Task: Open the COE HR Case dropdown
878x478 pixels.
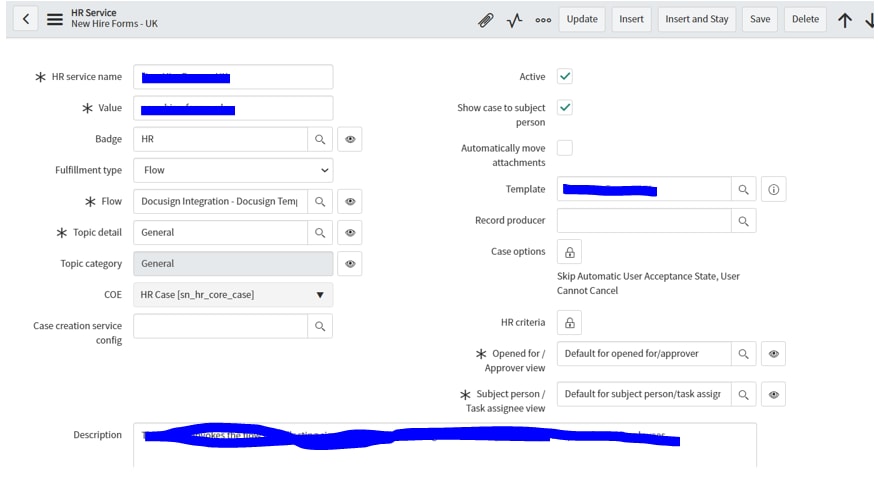Action: pyautogui.click(x=233, y=295)
